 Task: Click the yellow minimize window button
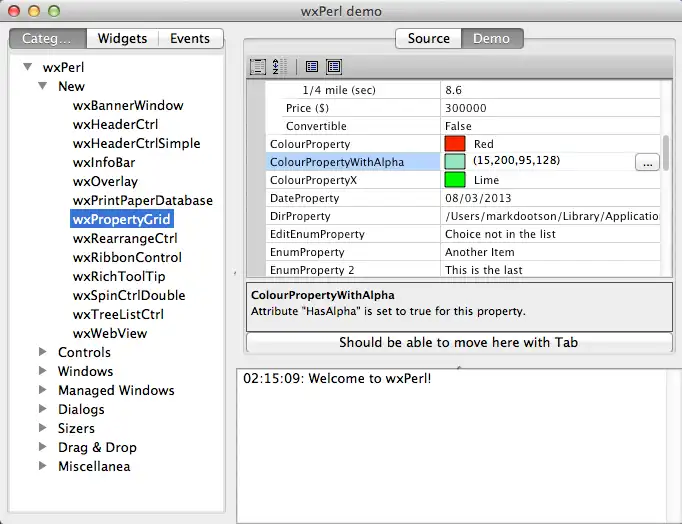(34, 11)
